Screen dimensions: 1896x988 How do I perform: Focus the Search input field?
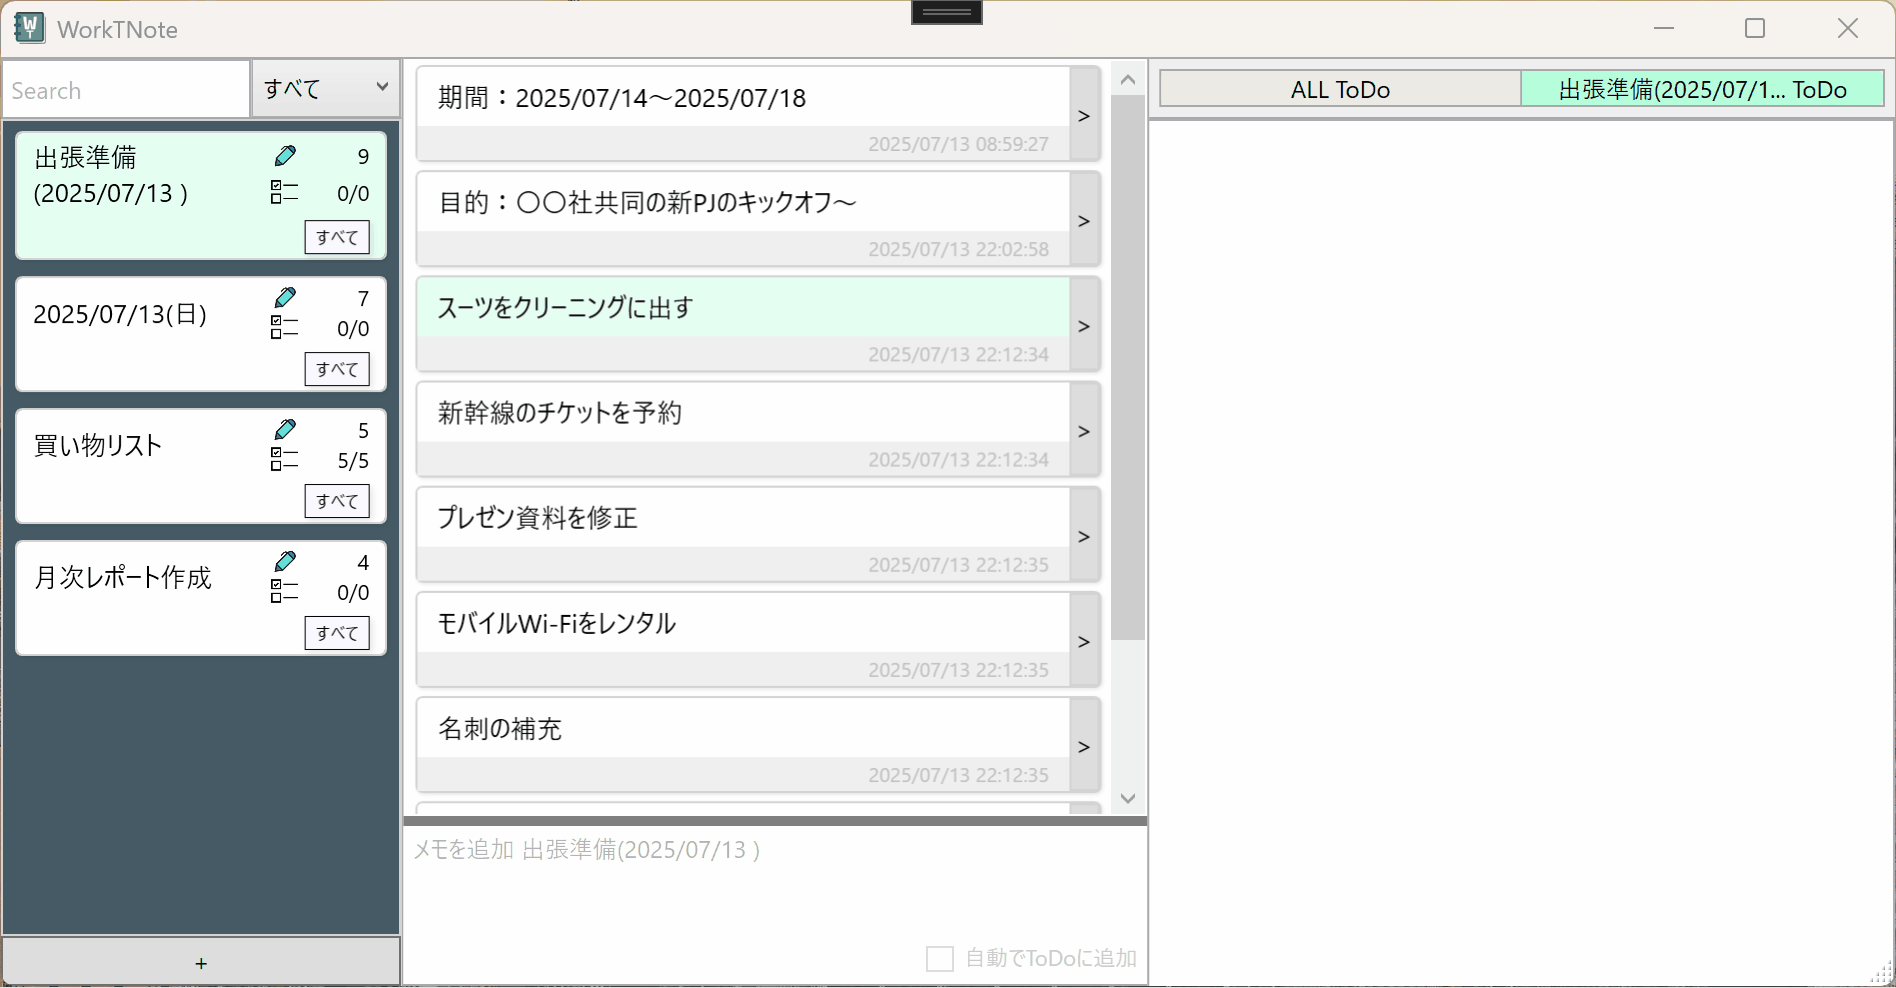coord(126,90)
